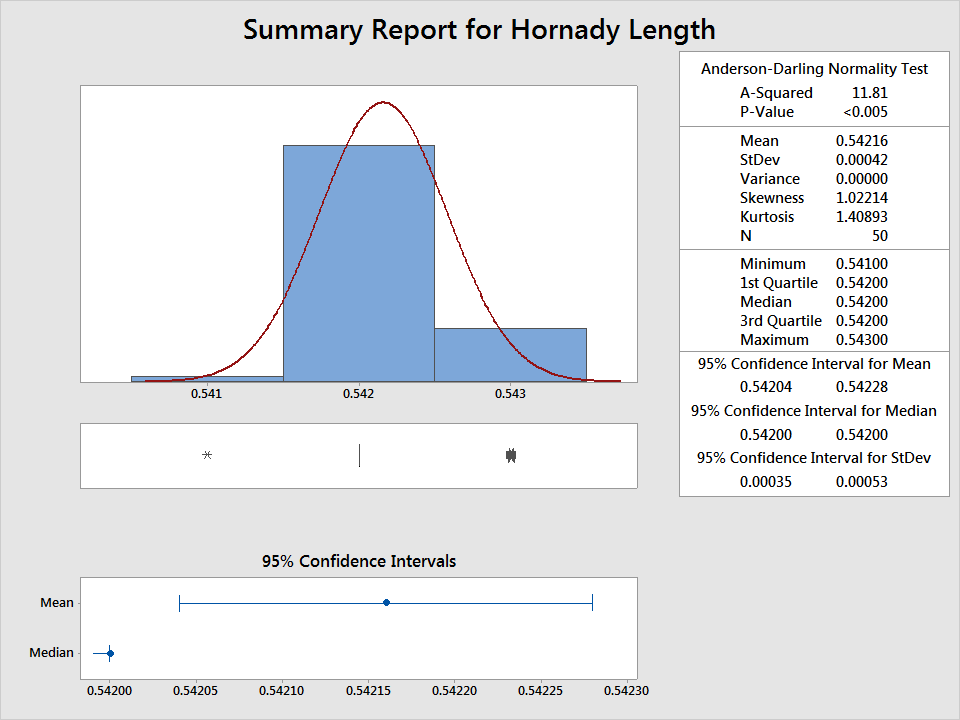Screen dimensions: 960x720
Task: Click the "Kurtosis" label
Action: pos(767,217)
